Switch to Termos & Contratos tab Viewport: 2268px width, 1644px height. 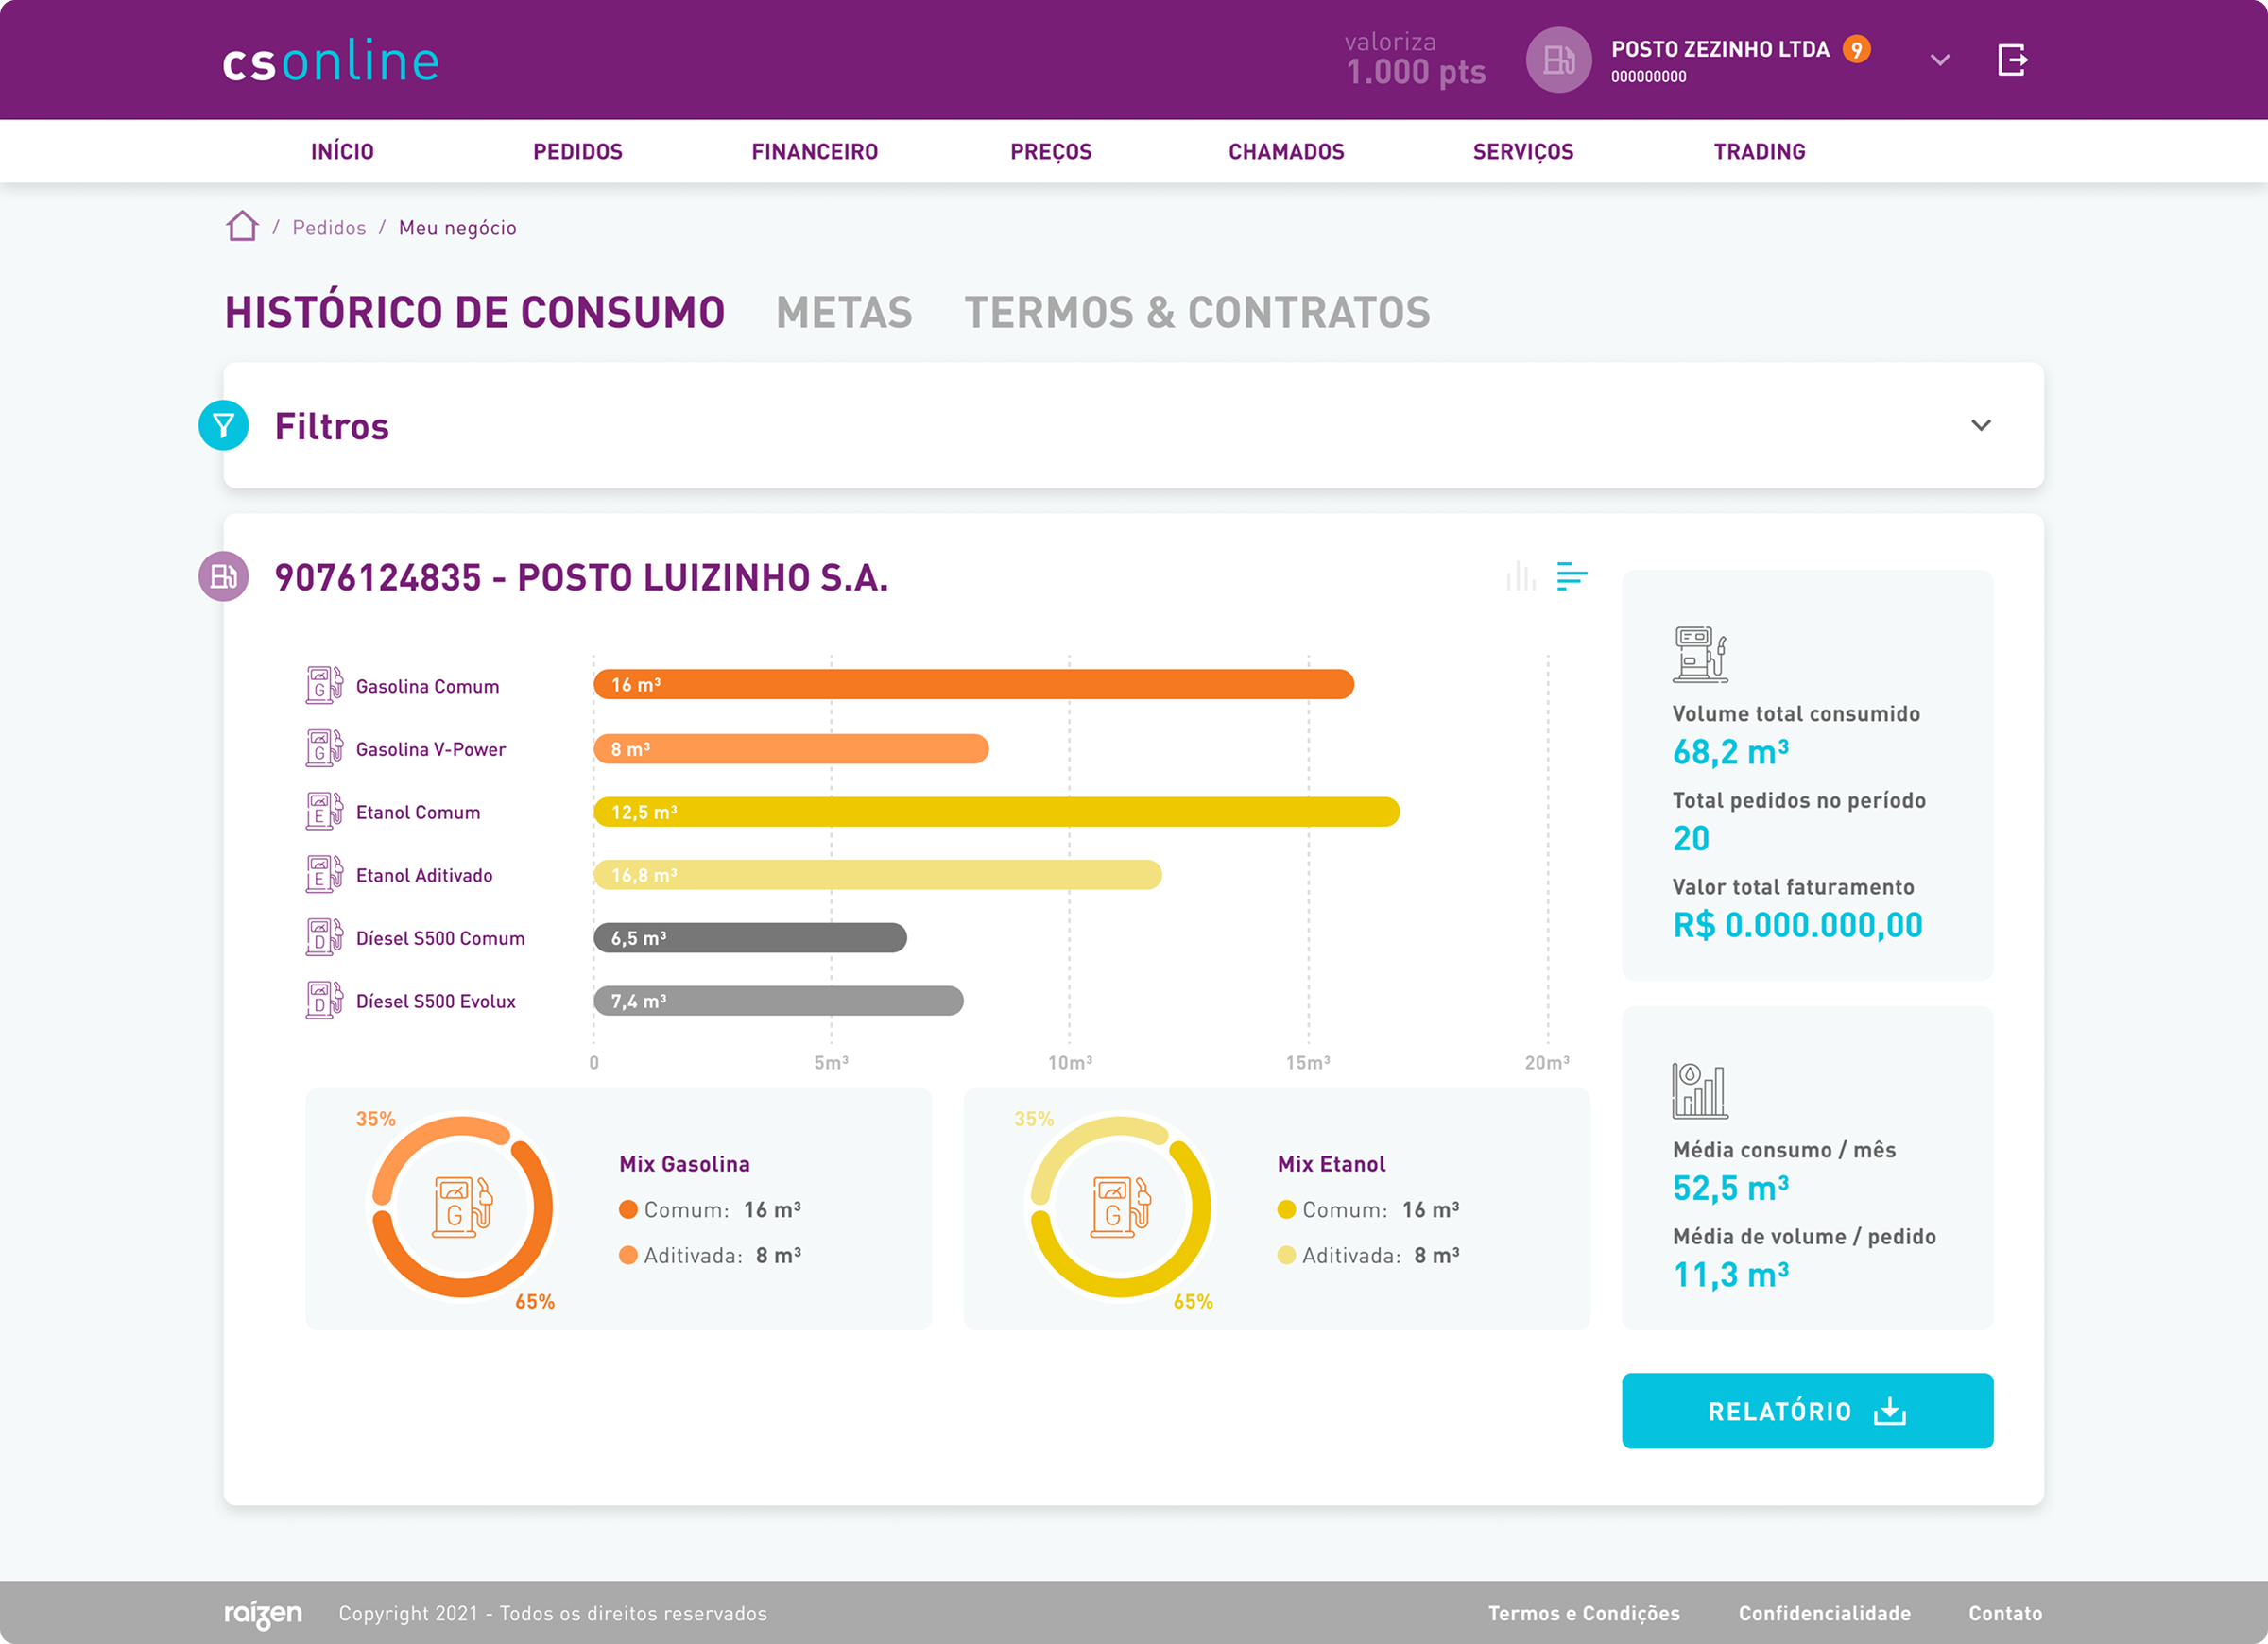[x=1196, y=313]
